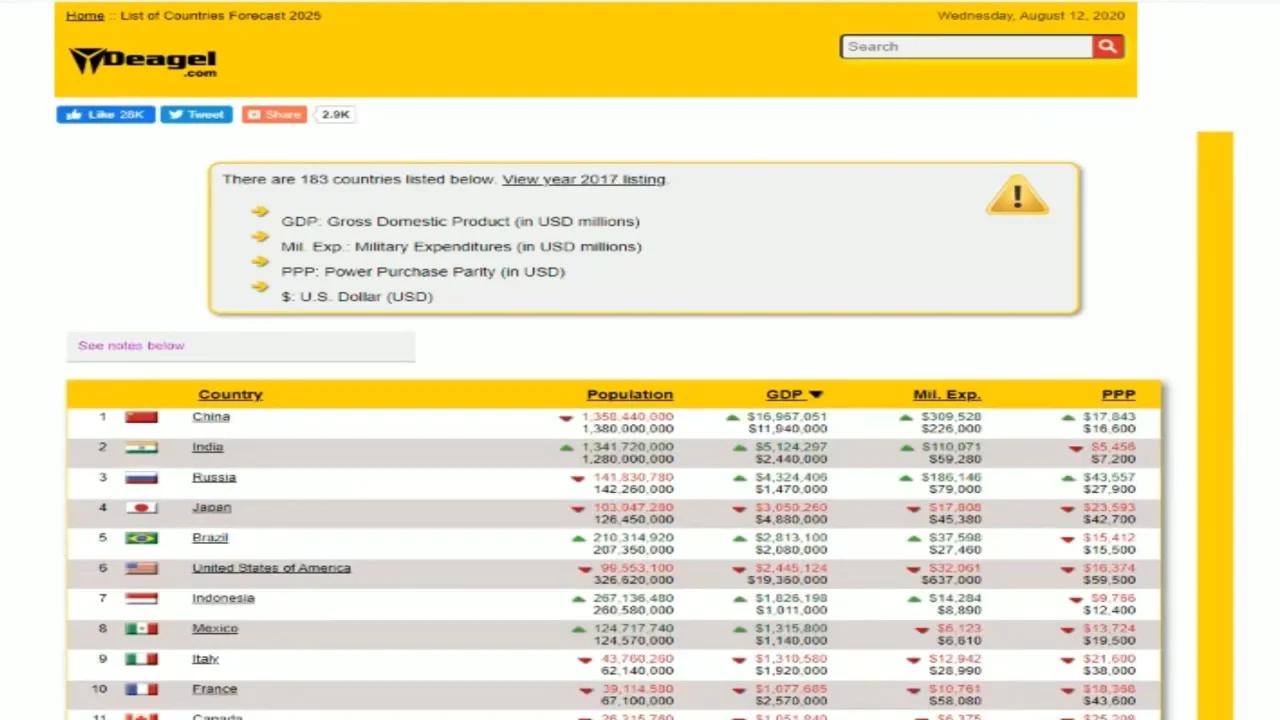The height and width of the screenshot is (720, 1280).
Task: Open the Home breadcrumb link
Action: point(85,16)
